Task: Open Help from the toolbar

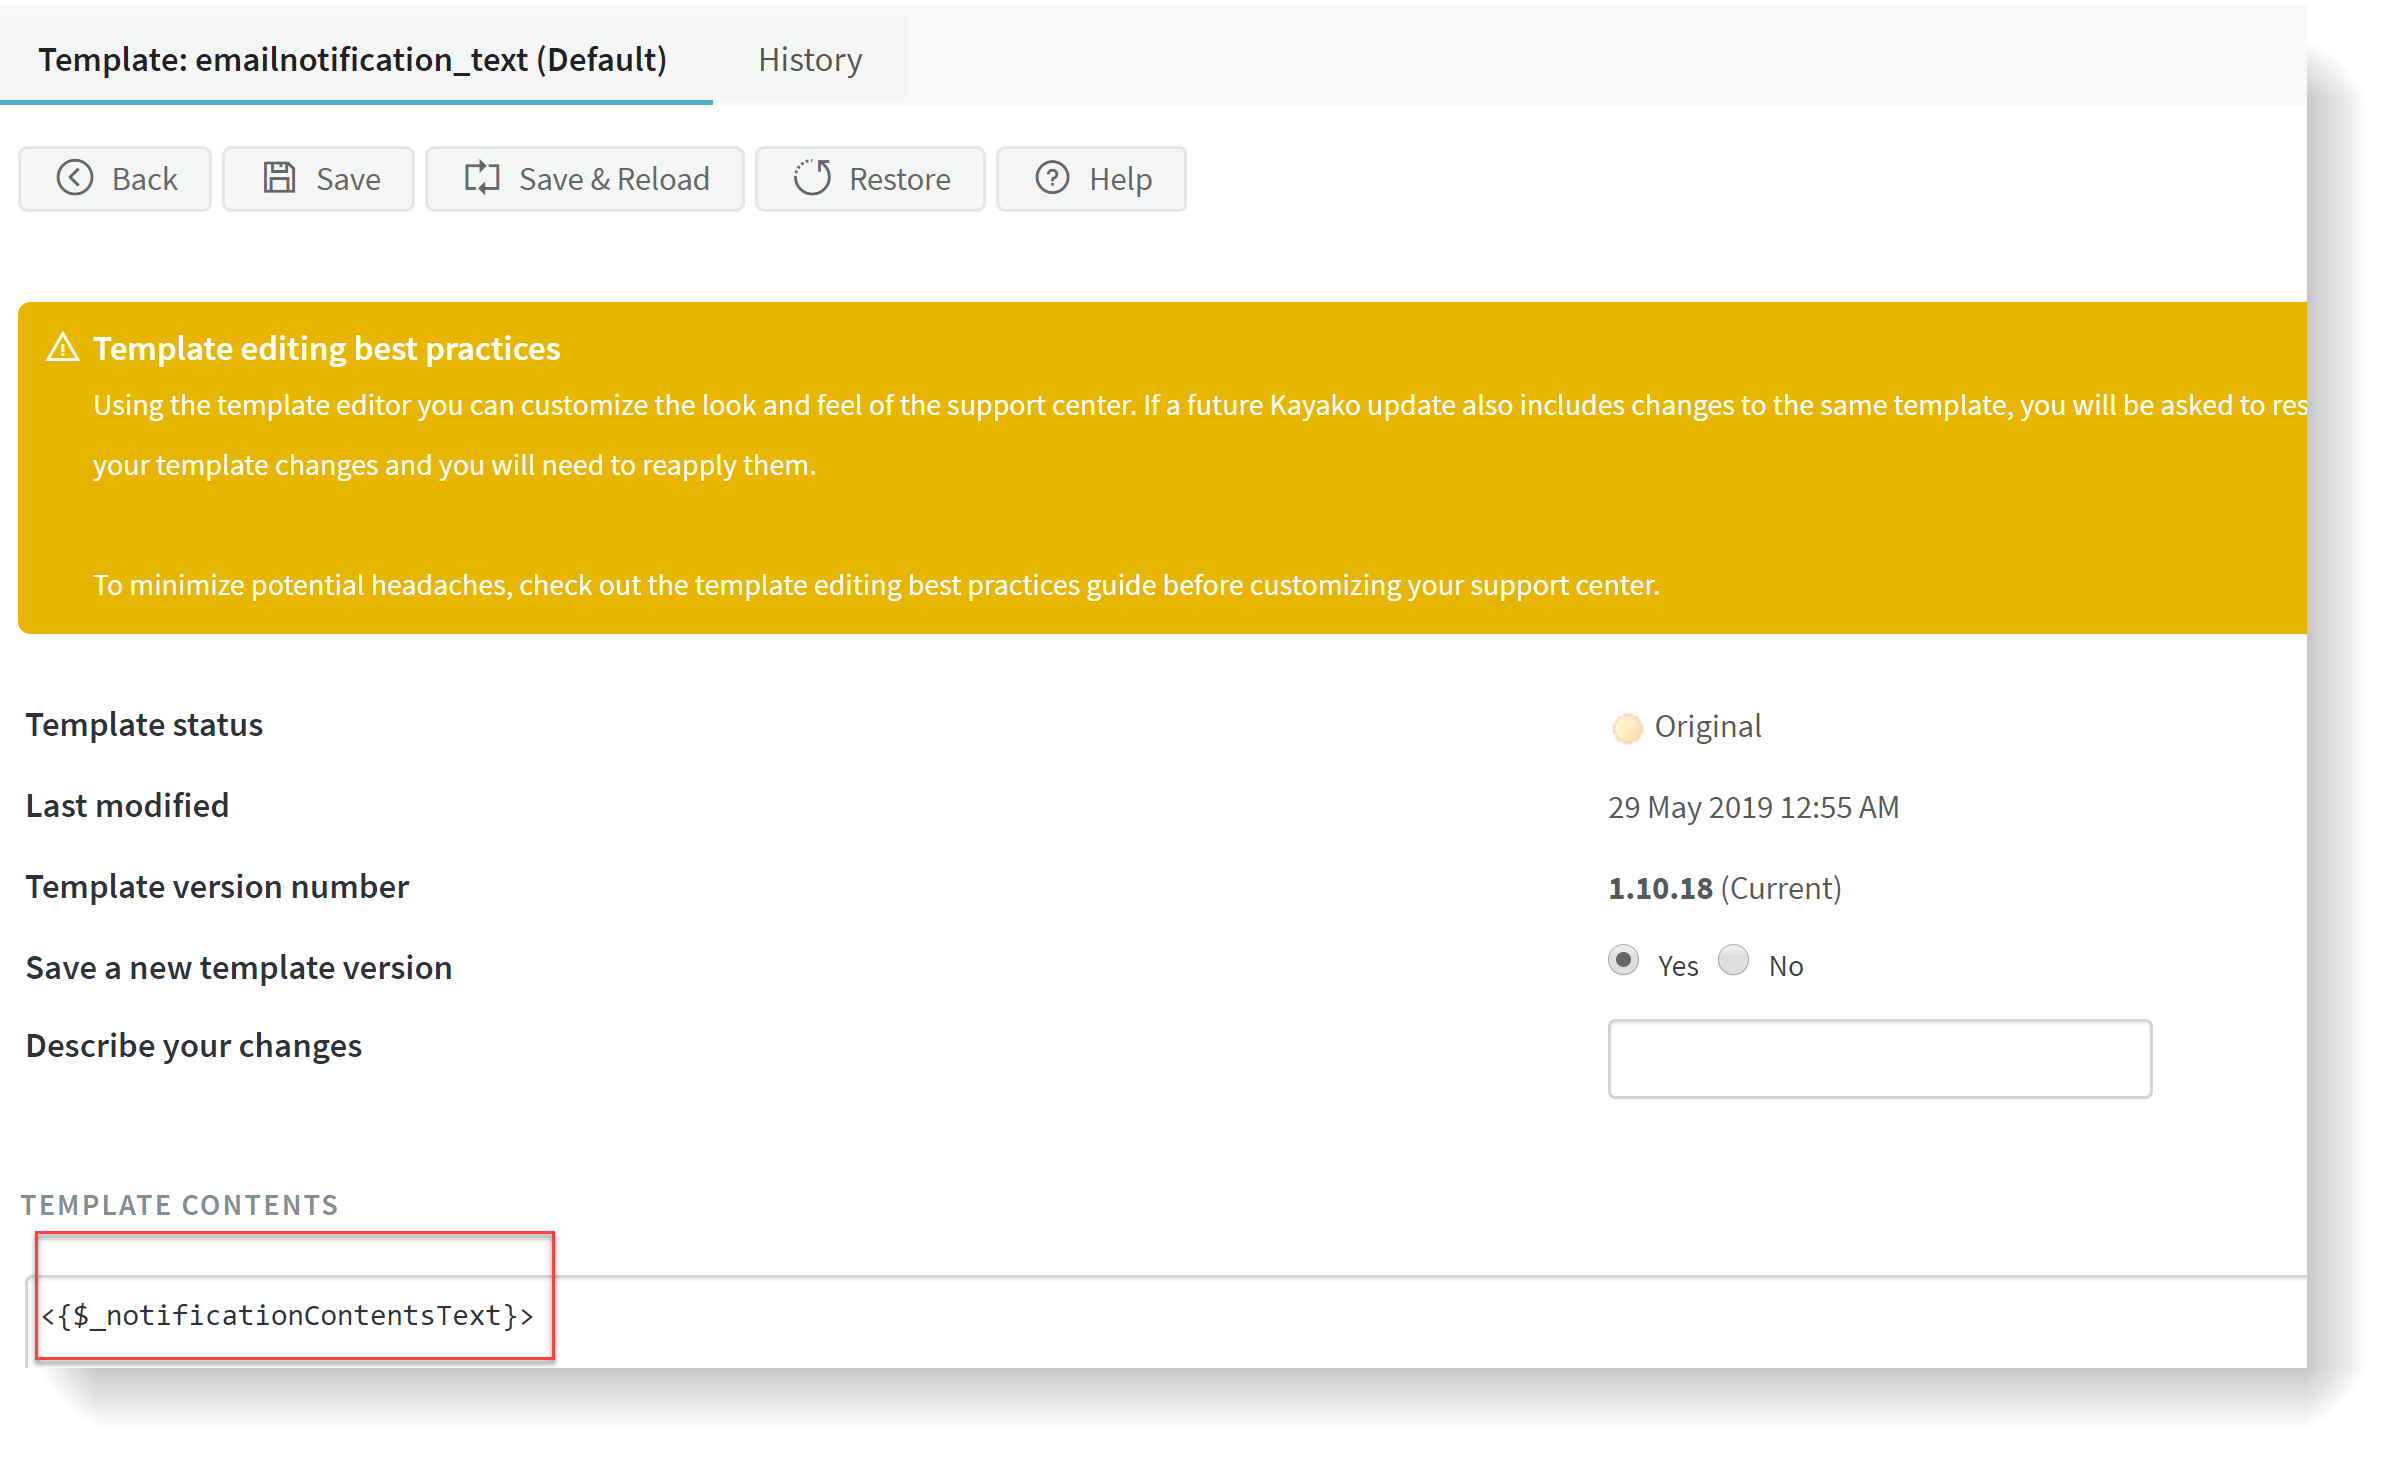Action: tap(1091, 178)
